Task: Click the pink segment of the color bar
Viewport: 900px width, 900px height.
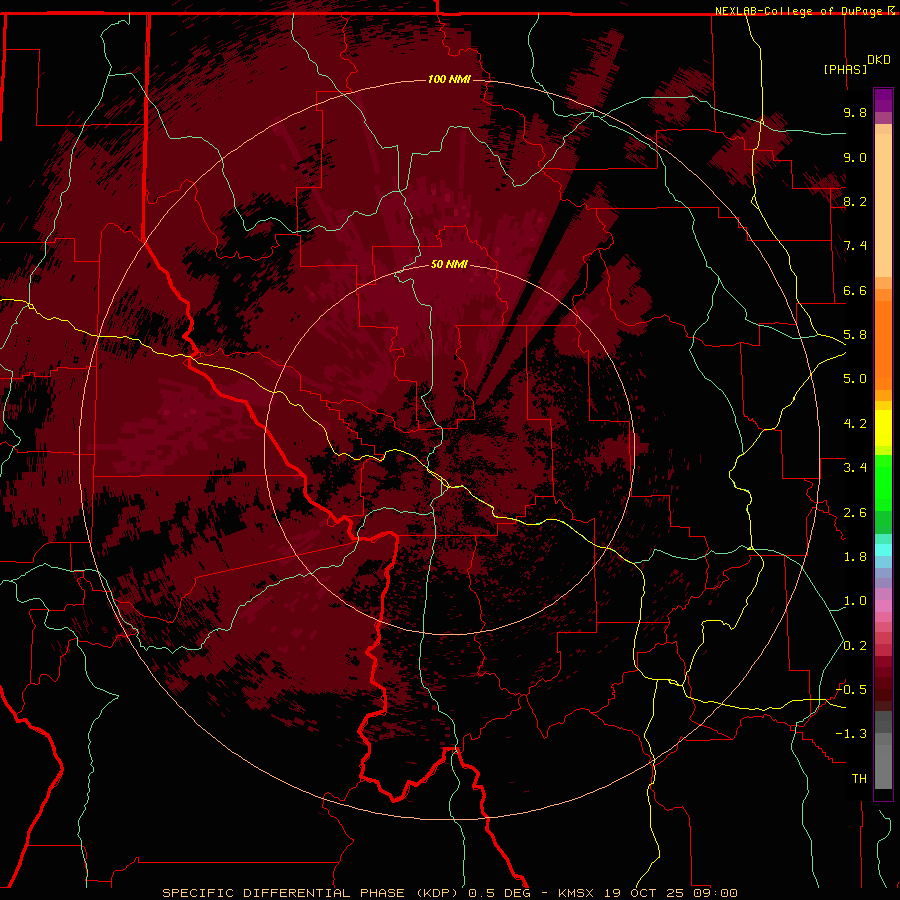Action: coord(883,606)
